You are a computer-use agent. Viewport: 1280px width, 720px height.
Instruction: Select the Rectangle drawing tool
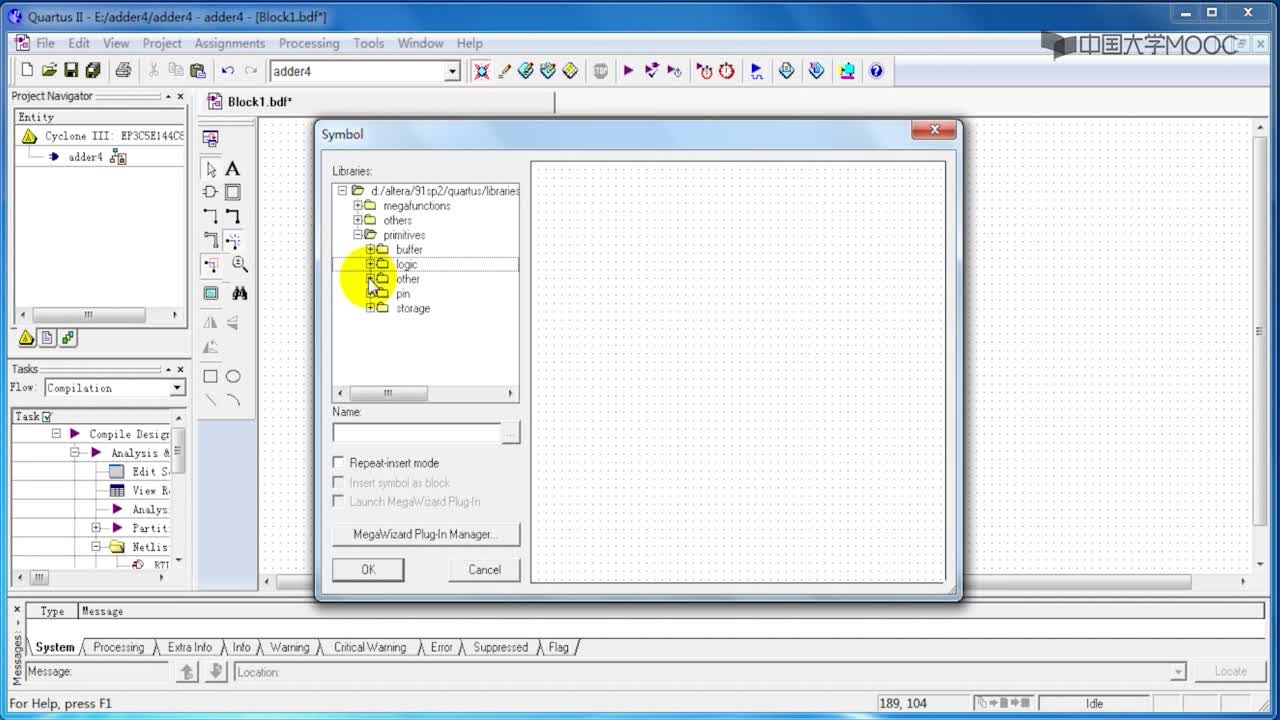click(210, 376)
